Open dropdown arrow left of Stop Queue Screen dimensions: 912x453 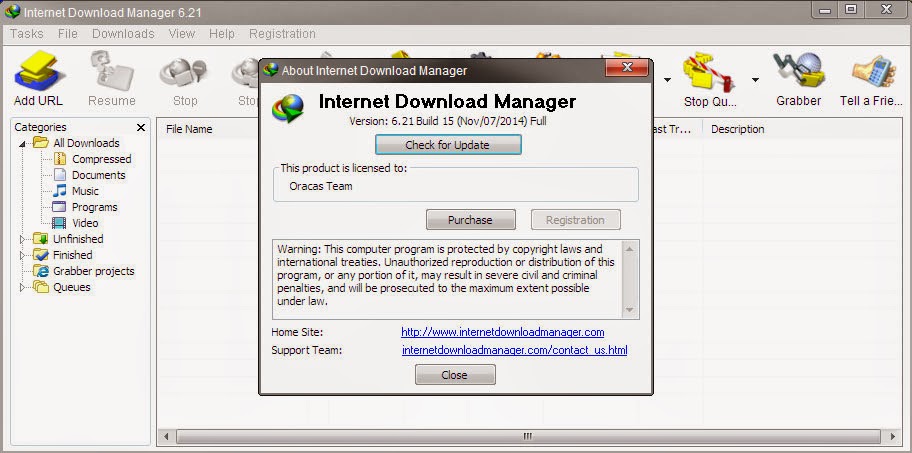(668, 80)
